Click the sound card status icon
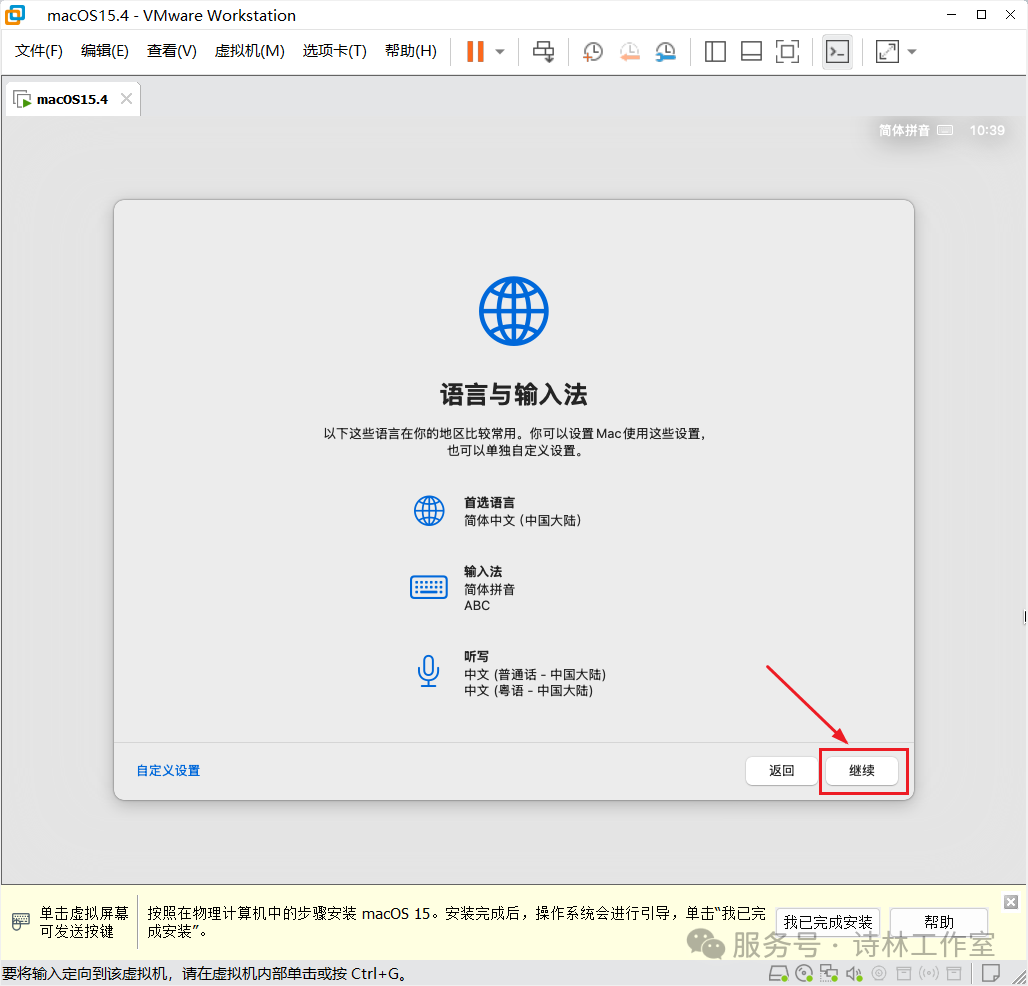Viewport: 1028px width, 986px height. tap(854, 974)
